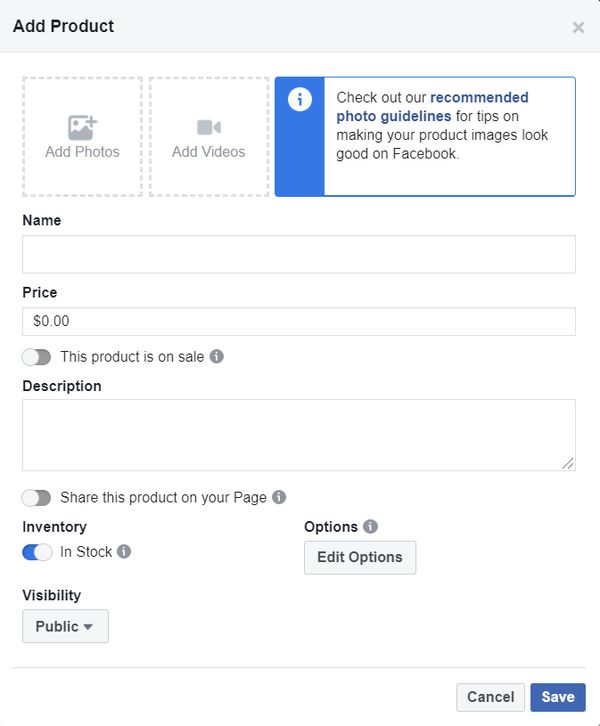Open the Public visibility dropdown

tap(65, 626)
